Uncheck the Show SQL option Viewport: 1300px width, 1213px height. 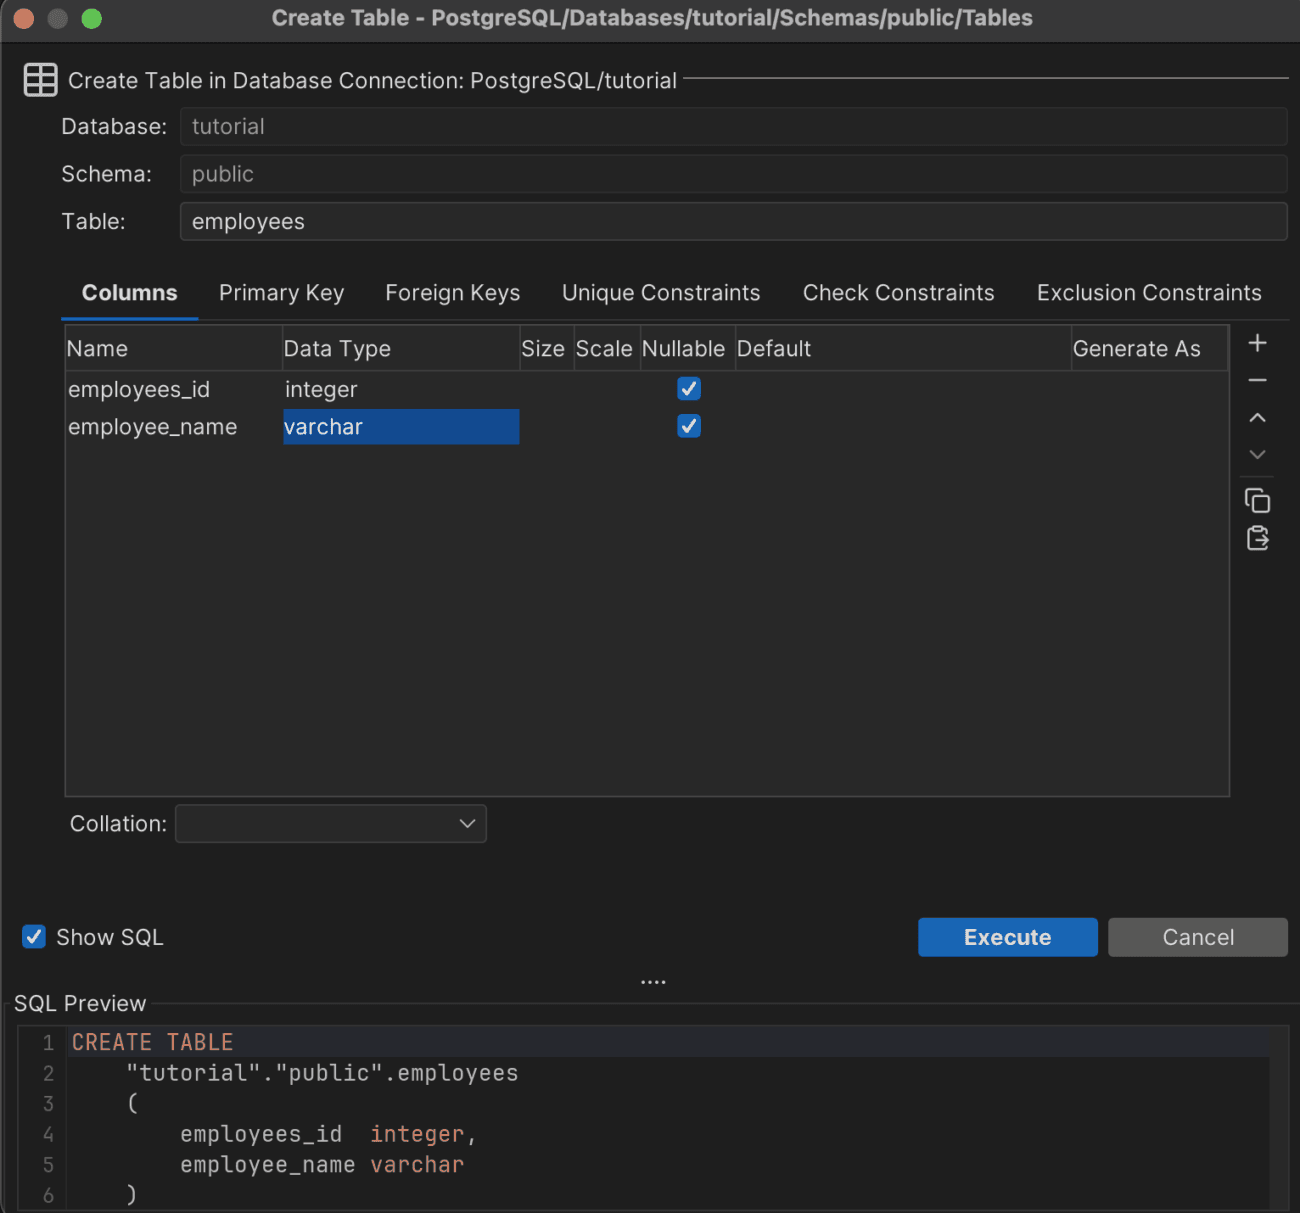point(33,937)
